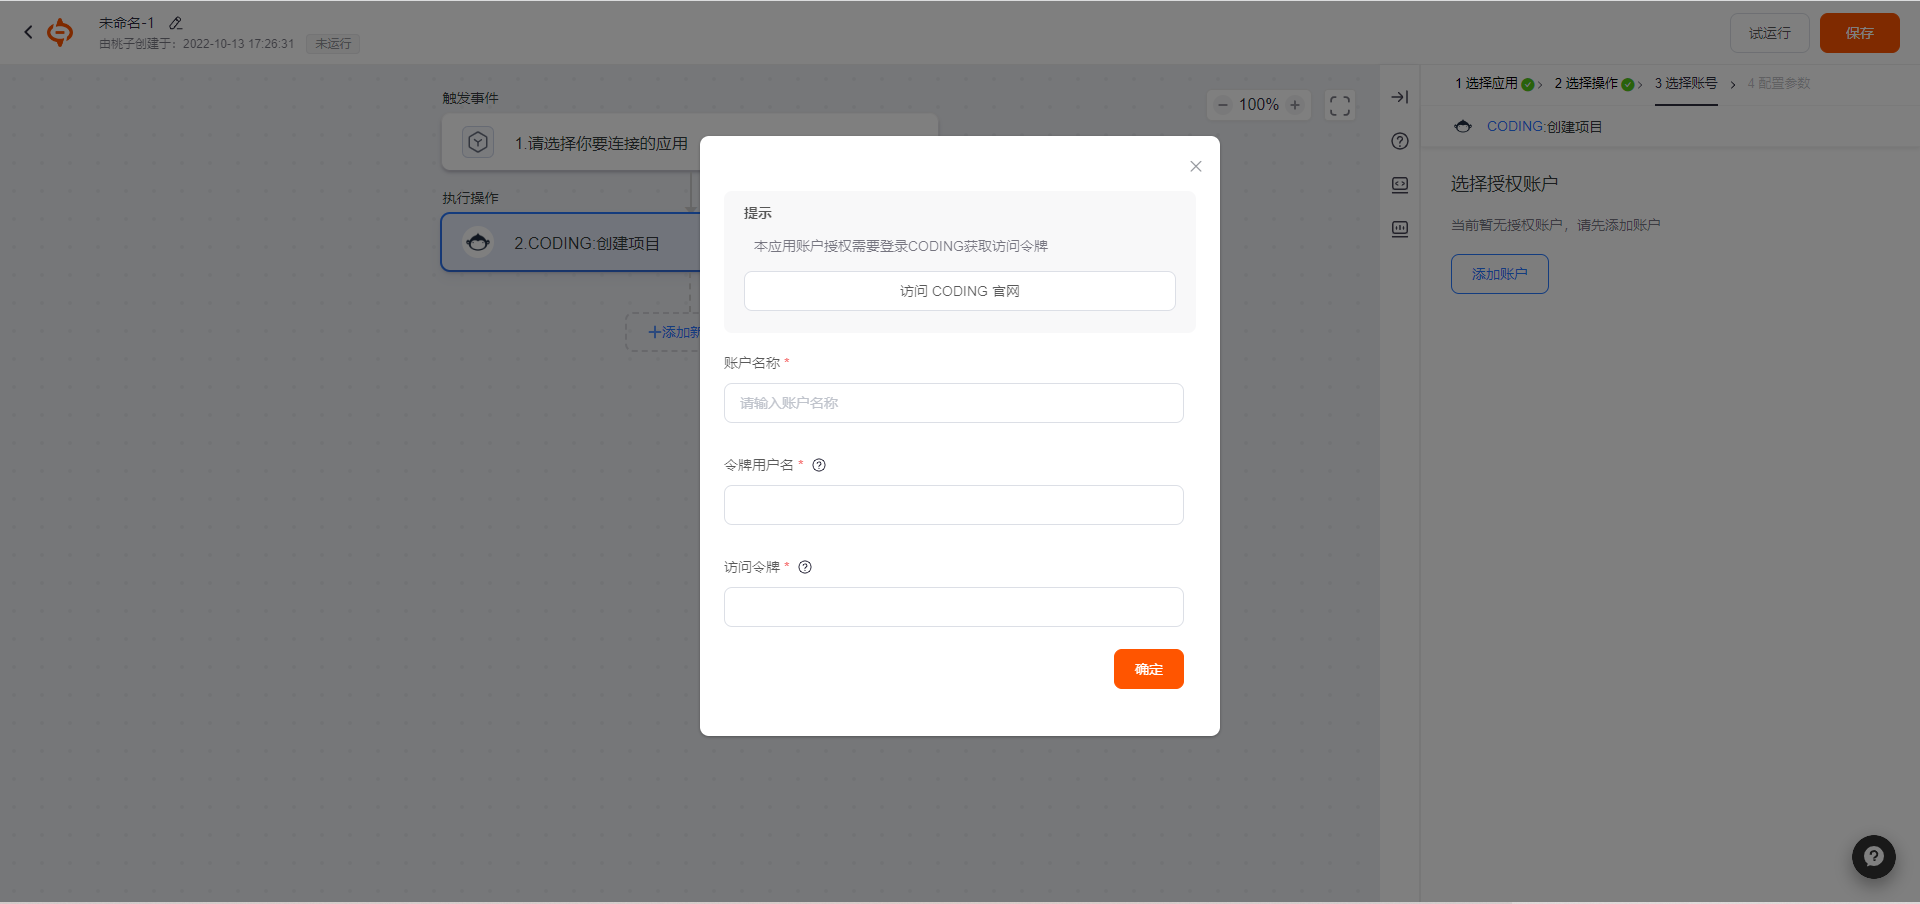The image size is (1920, 904).
Task: Click the pencil icon to rename 未命名-1
Action: coord(176,23)
